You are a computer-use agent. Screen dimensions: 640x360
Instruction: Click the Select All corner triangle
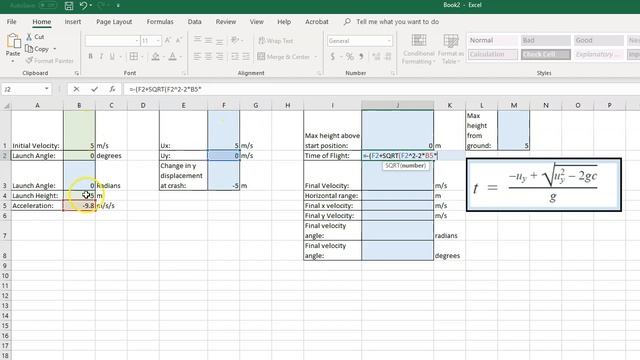point(7,106)
